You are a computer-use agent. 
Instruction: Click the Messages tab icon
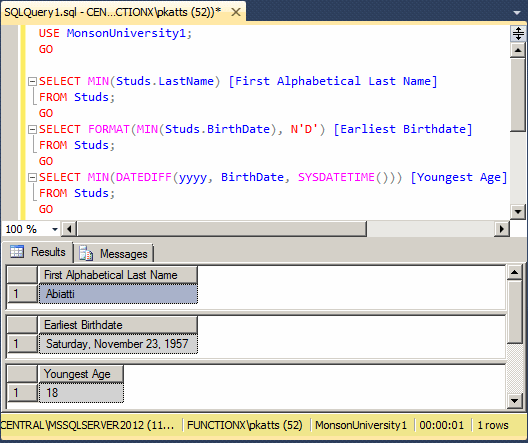pos(86,253)
